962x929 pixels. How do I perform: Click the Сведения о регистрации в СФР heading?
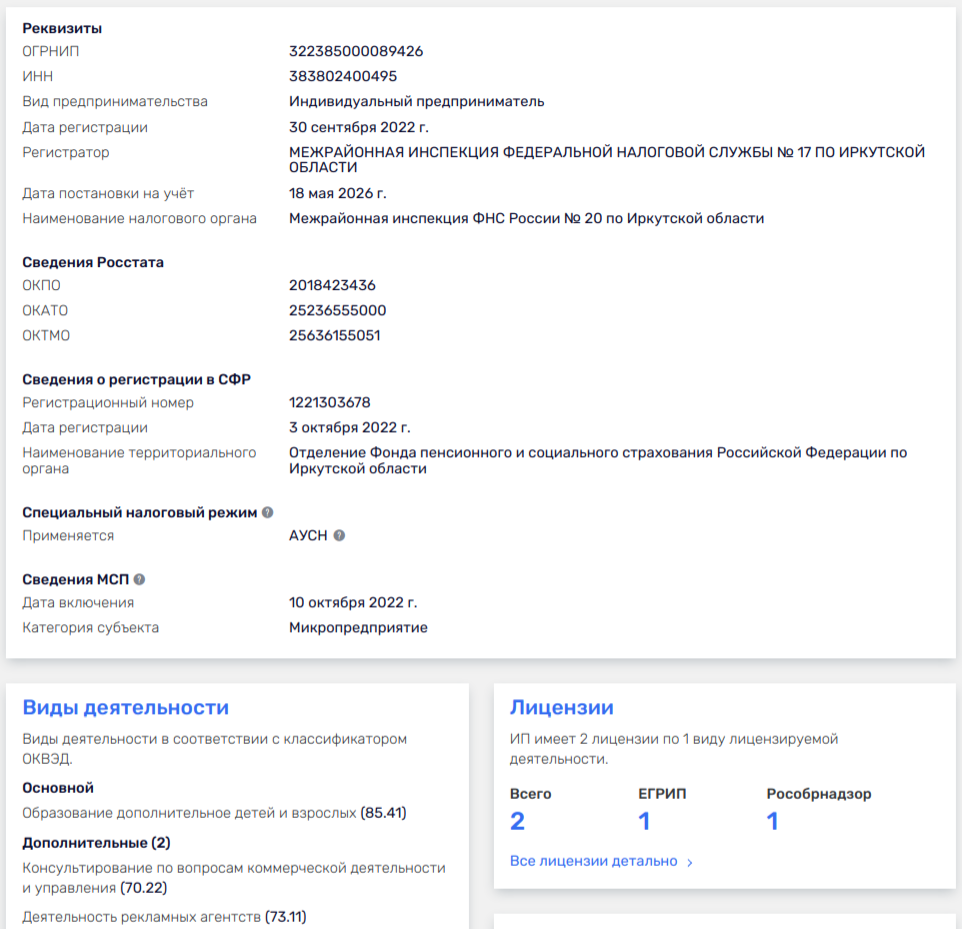coord(137,380)
